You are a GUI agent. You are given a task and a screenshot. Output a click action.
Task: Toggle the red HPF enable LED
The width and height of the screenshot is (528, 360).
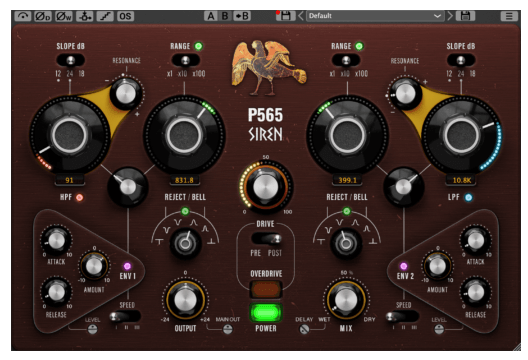[x=80, y=197]
